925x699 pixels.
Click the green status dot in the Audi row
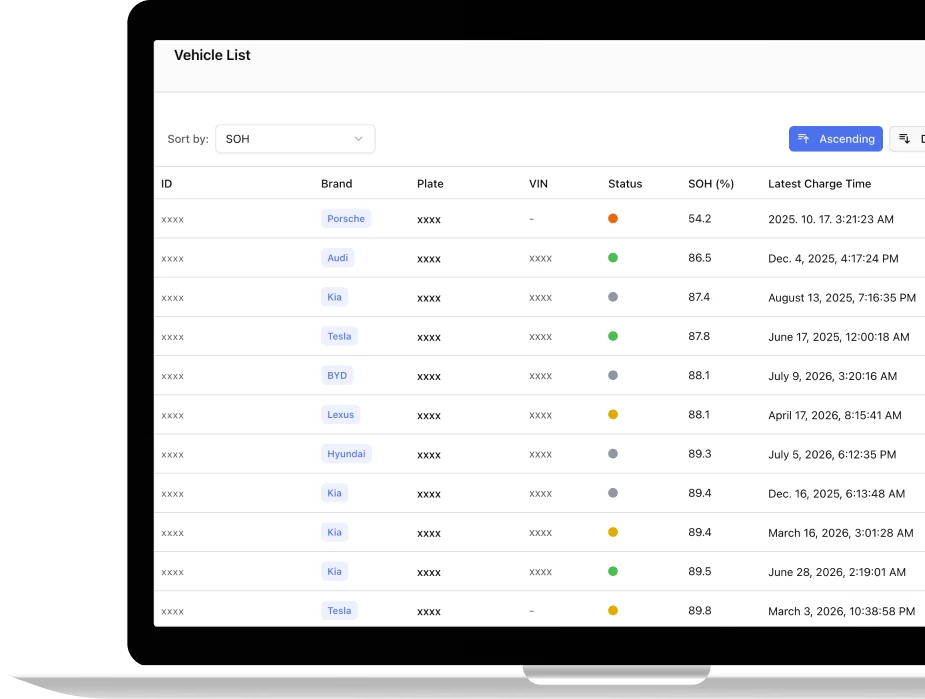click(x=613, y=258)
